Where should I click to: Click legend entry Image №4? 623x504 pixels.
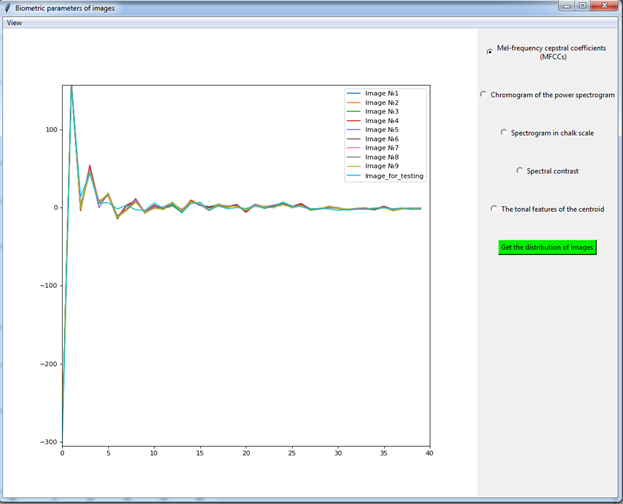(373, 121)
